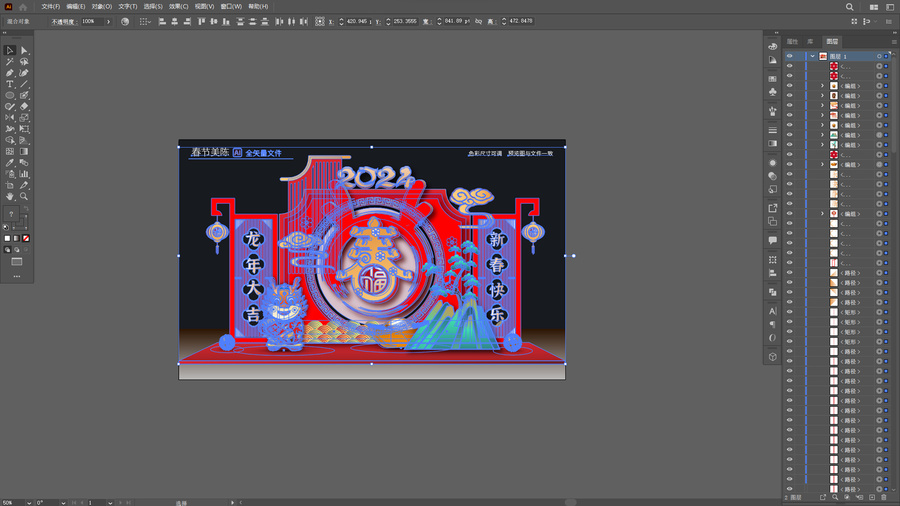
Task: Select the Gradient tool
Action: pos(24,151)
